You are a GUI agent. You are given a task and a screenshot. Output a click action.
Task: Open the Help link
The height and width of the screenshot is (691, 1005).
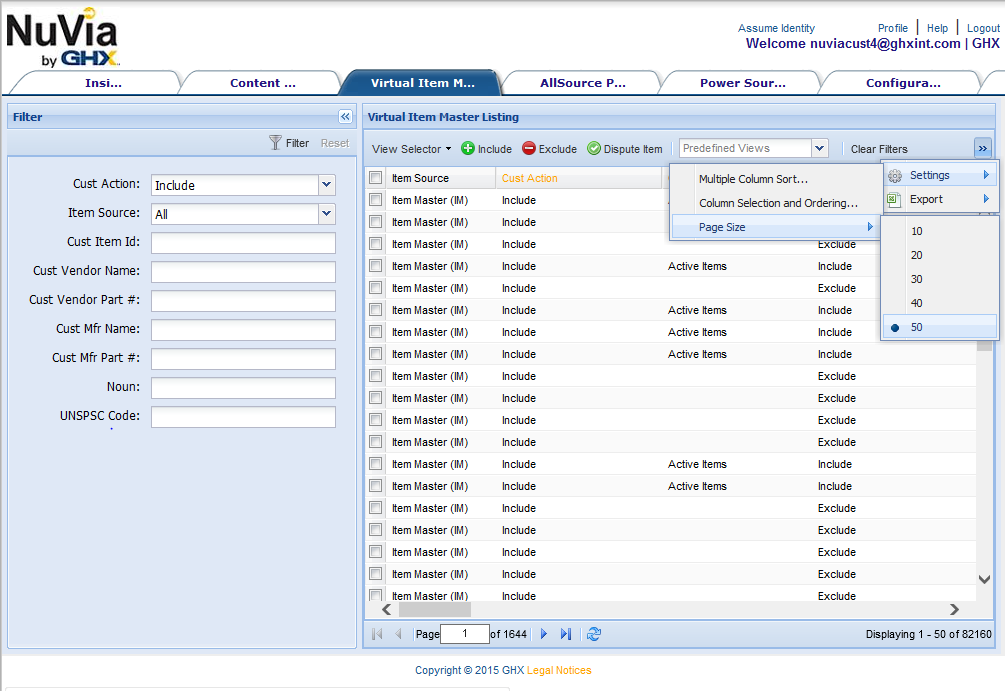(937, 28)
